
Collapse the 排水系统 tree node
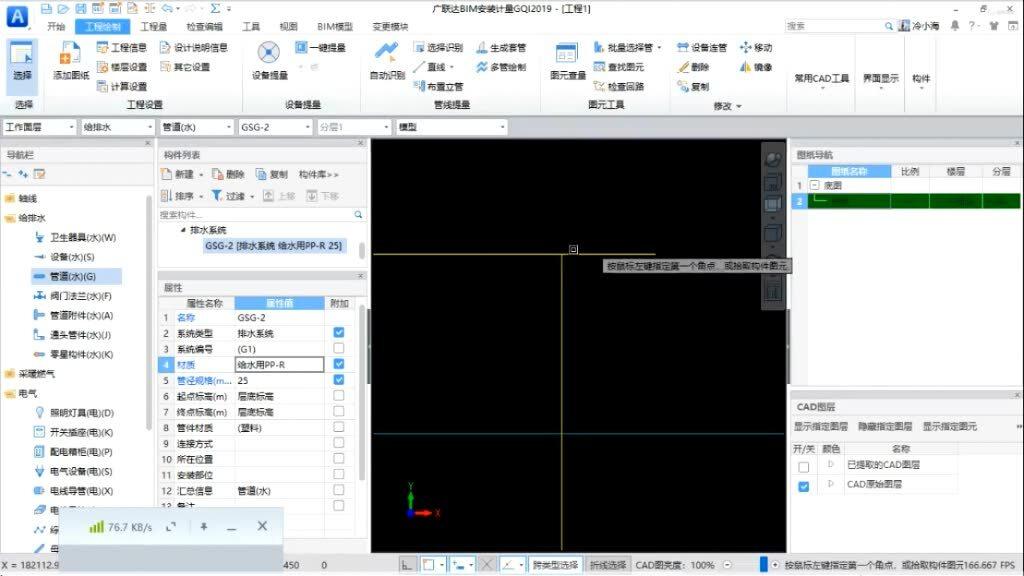tap(183, 231)
